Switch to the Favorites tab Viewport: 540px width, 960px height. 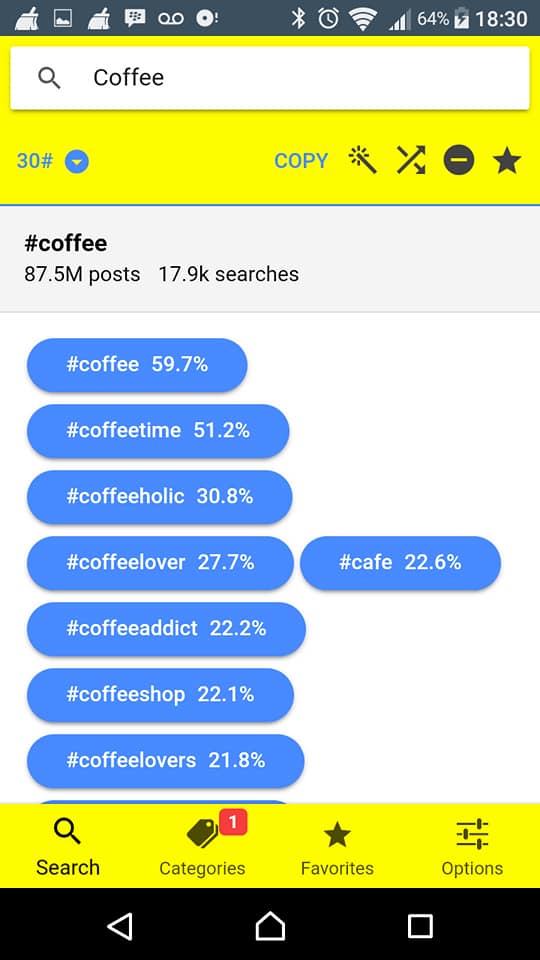(337, 848)
